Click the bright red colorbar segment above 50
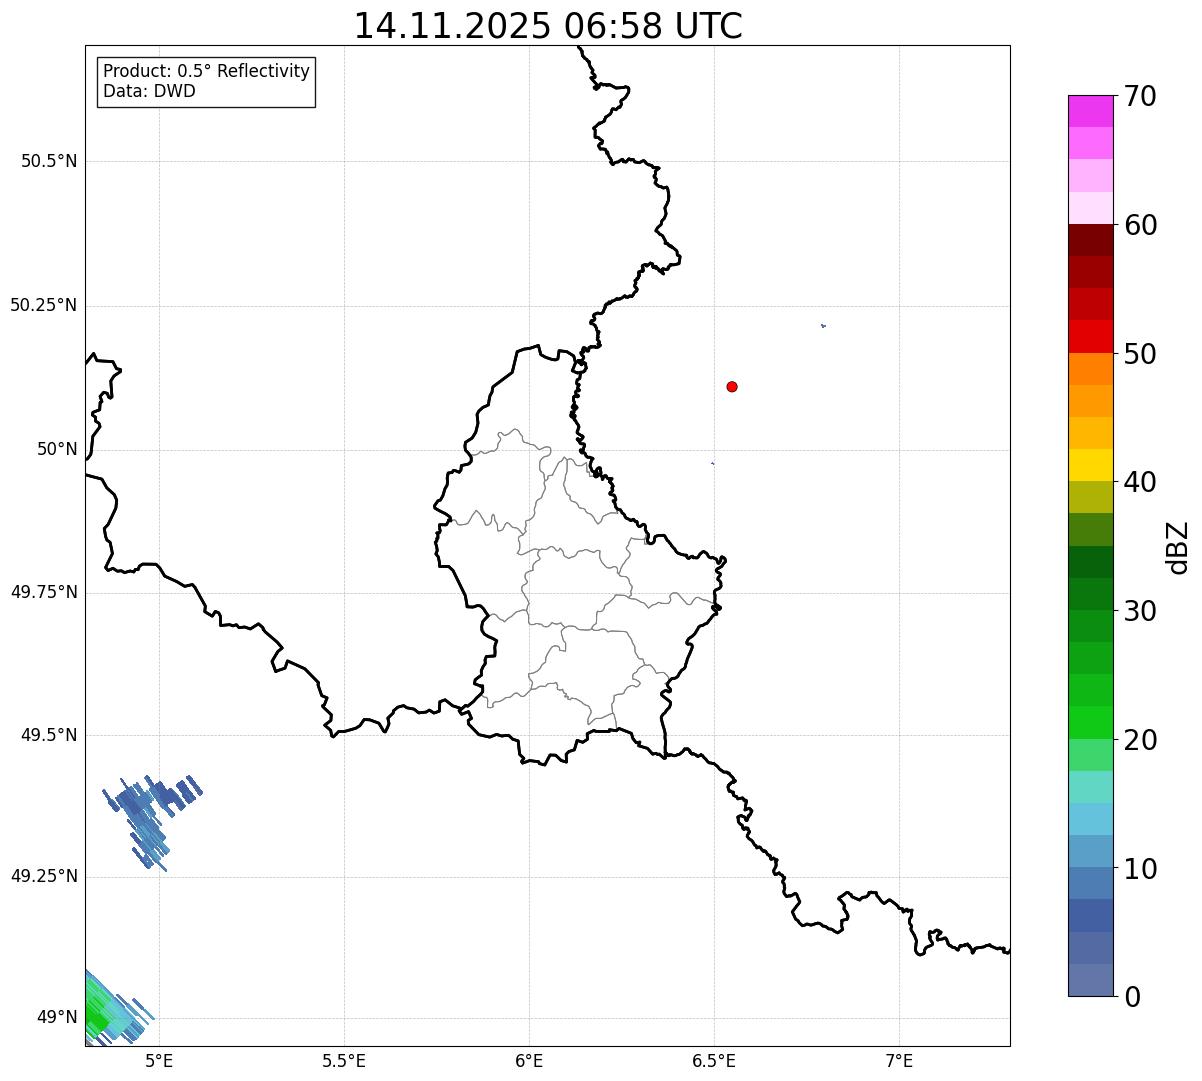This screenshot has width=1202, height=1081. (1090, 336)
